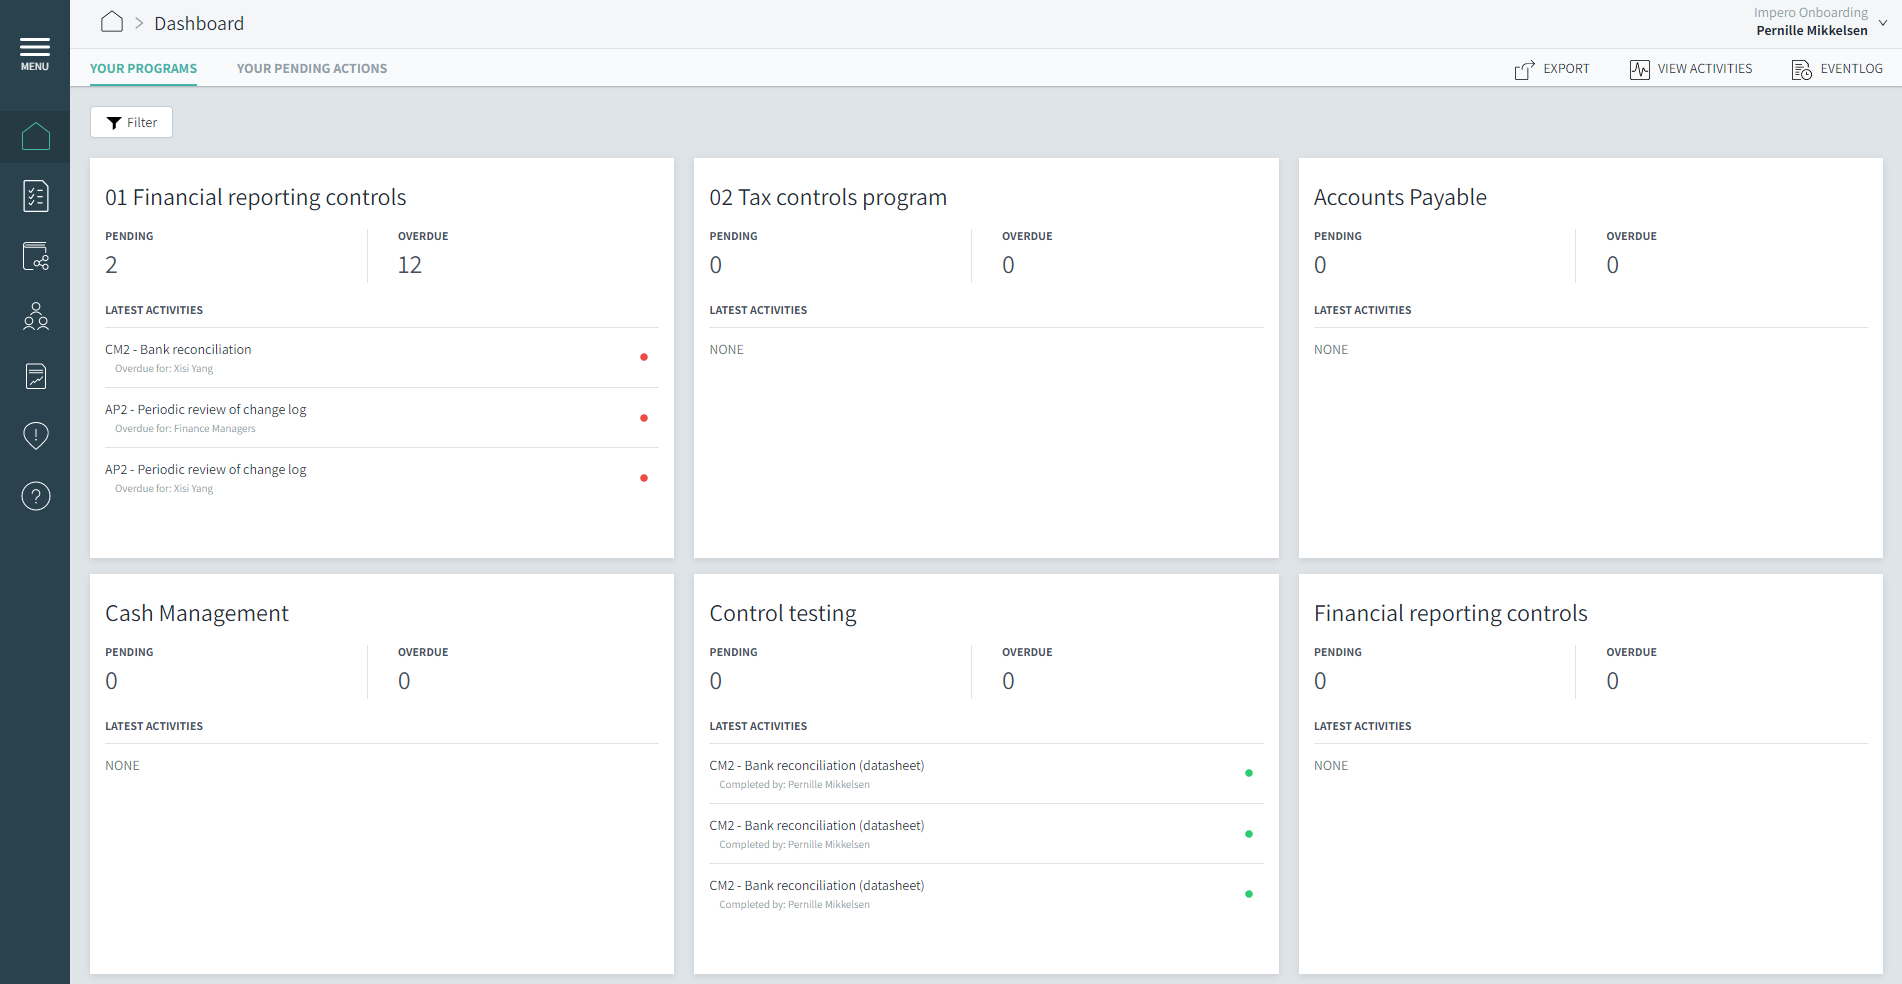Open the alert notifications sidebar icon
Image resolution: width=1902 pixels, height=984 pixels.
[36, 436]
